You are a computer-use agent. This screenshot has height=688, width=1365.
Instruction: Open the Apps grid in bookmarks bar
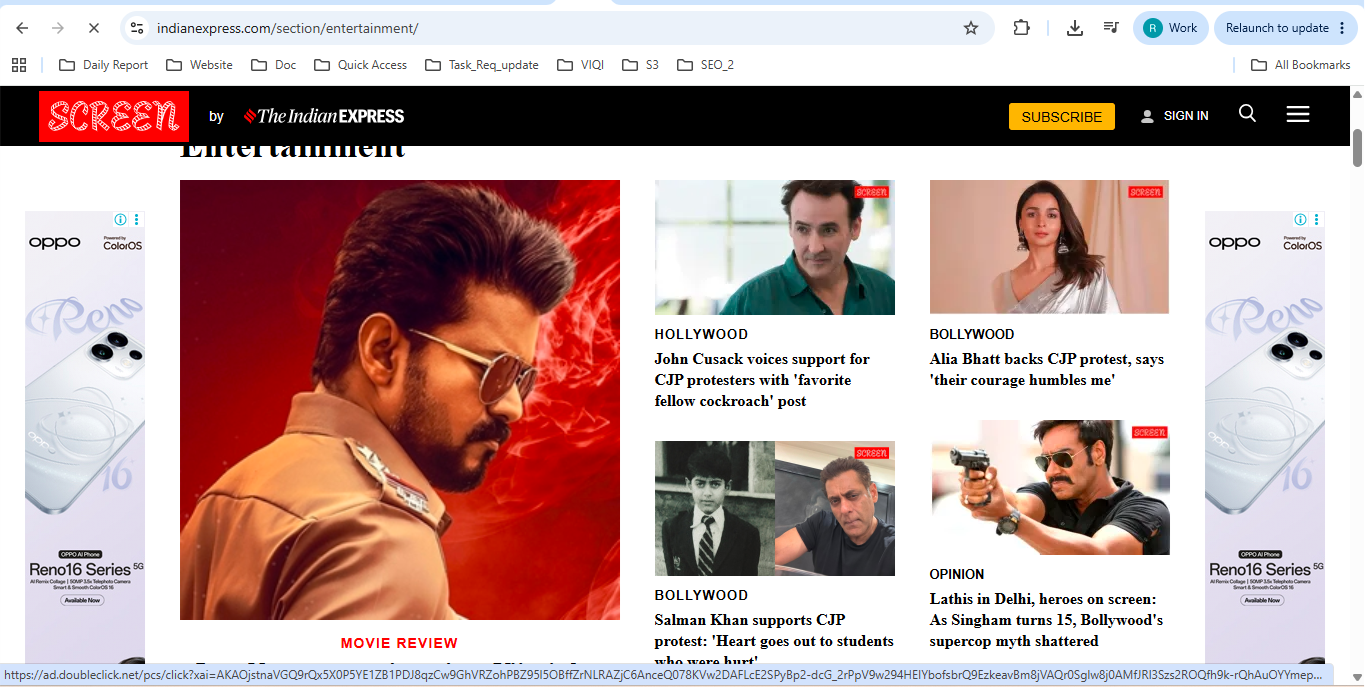pos(19,65)
